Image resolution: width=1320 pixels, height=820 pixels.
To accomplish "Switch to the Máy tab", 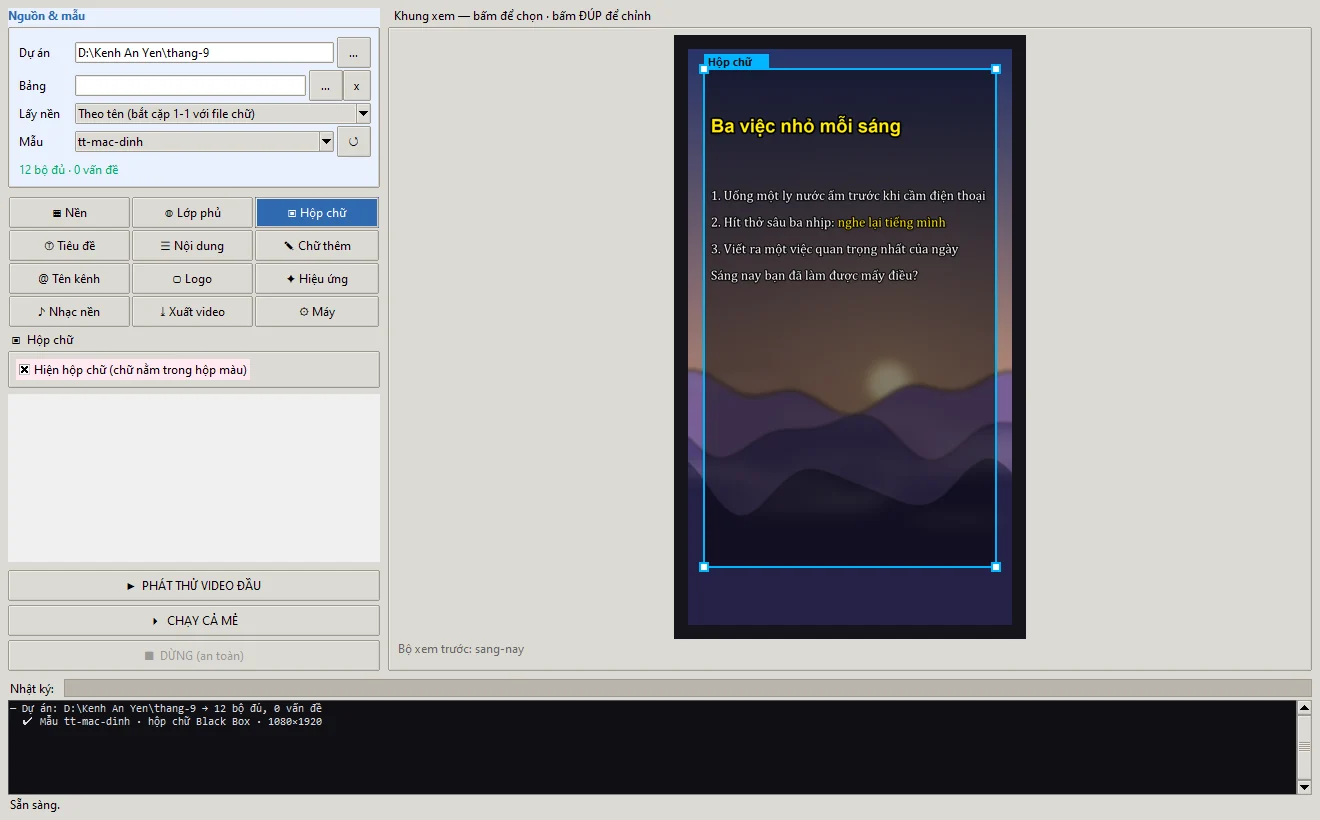I will coord(317,312).
